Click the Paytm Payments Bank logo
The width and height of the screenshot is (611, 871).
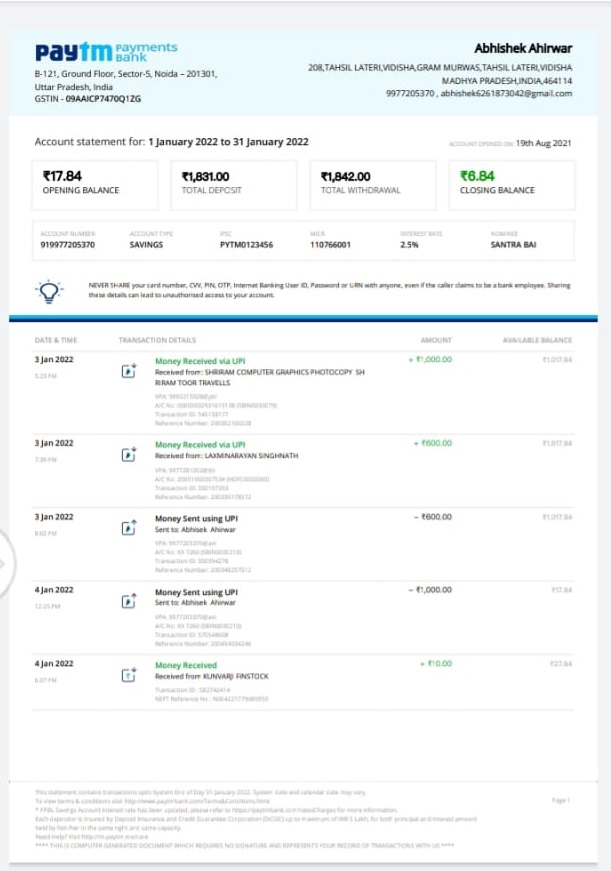[x=106, y=52]
